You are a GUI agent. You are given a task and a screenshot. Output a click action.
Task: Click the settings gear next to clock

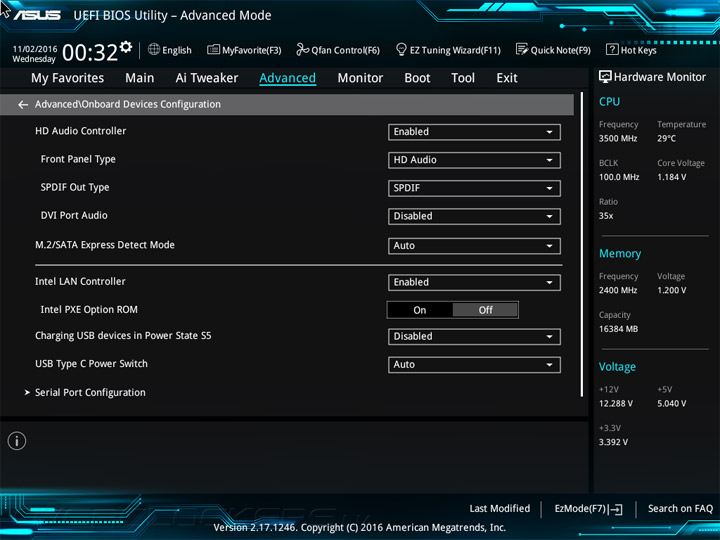tap(126, 46)
